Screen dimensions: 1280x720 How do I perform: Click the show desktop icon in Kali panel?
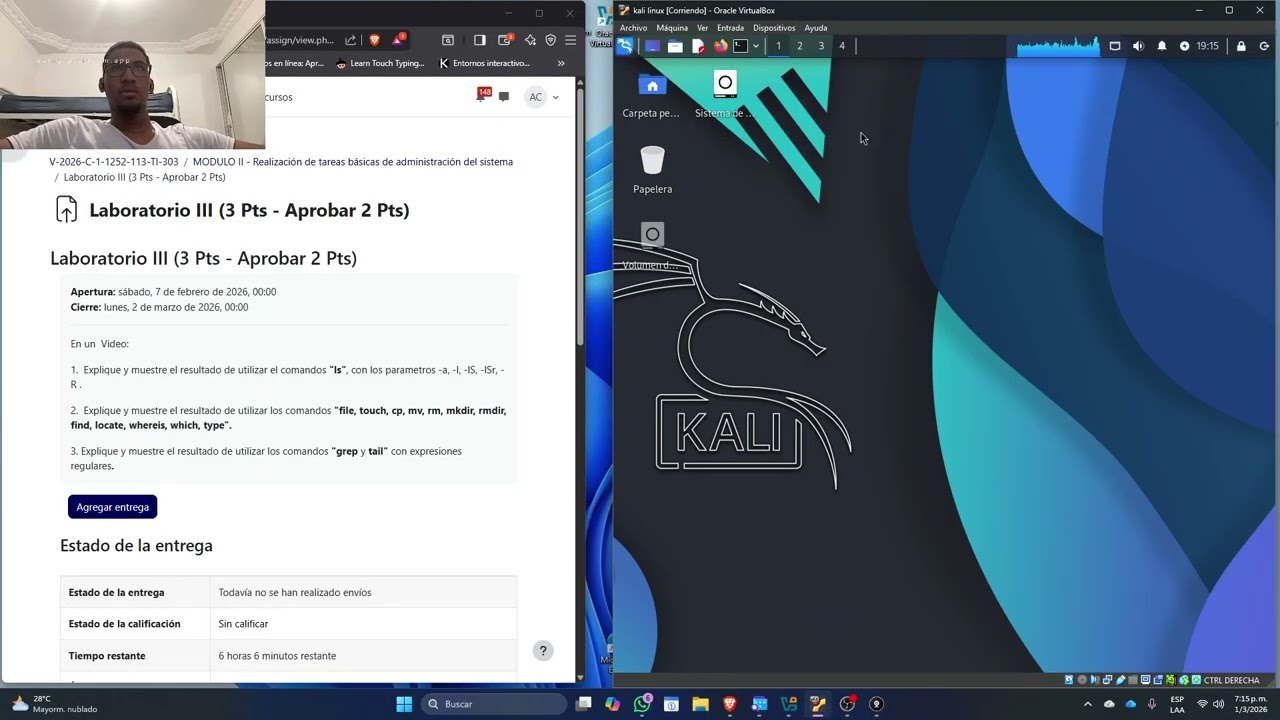click(652, 46)
